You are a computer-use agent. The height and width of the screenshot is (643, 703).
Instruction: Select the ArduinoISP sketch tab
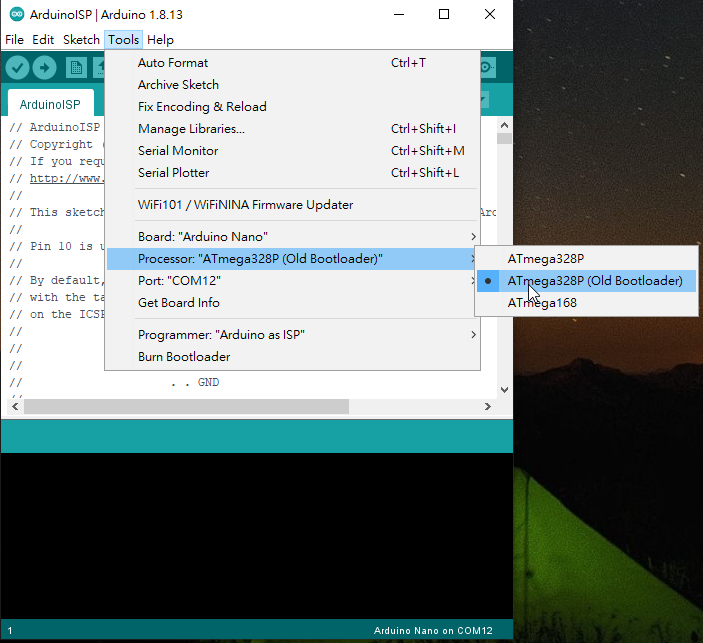pos(50,104)
